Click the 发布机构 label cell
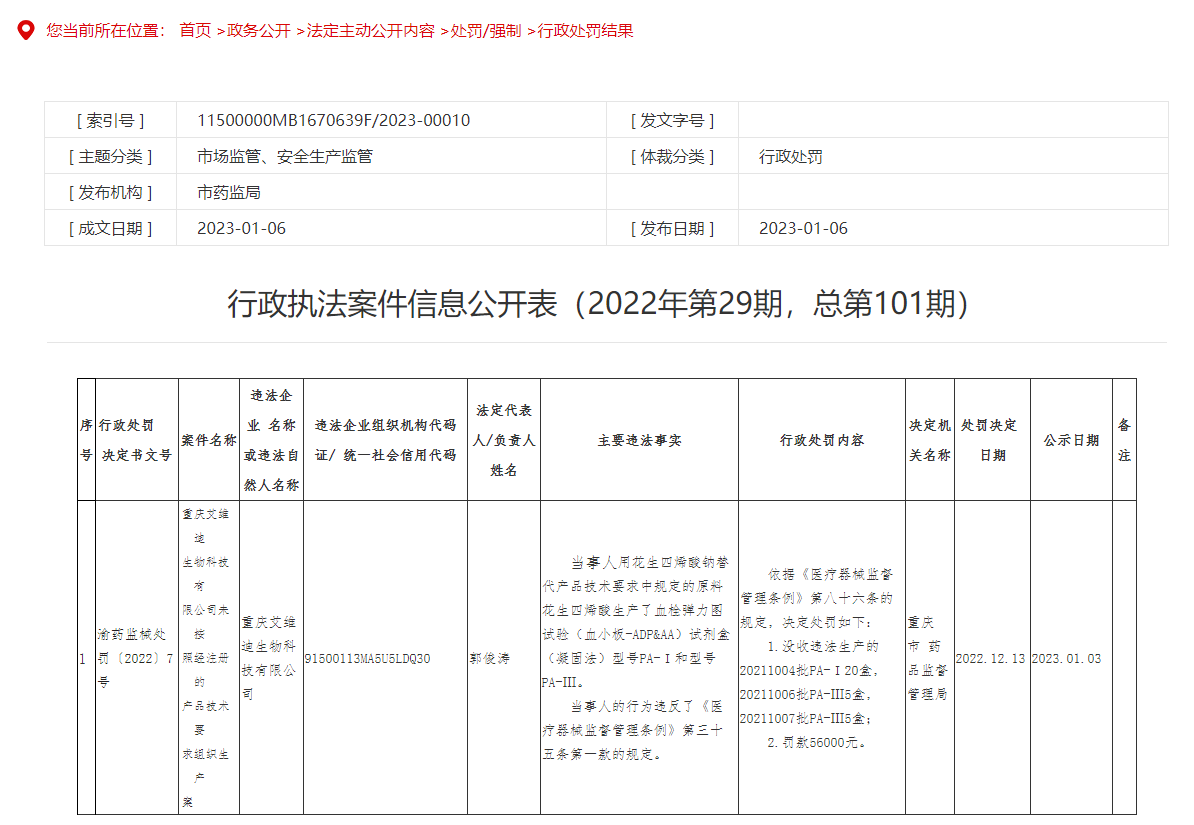This screenshot has height=825, width=1194. click(110, 192)
